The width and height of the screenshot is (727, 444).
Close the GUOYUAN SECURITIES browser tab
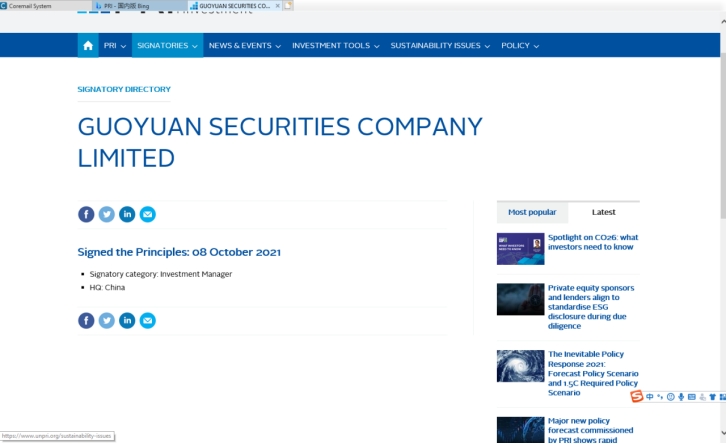(277, 6)
